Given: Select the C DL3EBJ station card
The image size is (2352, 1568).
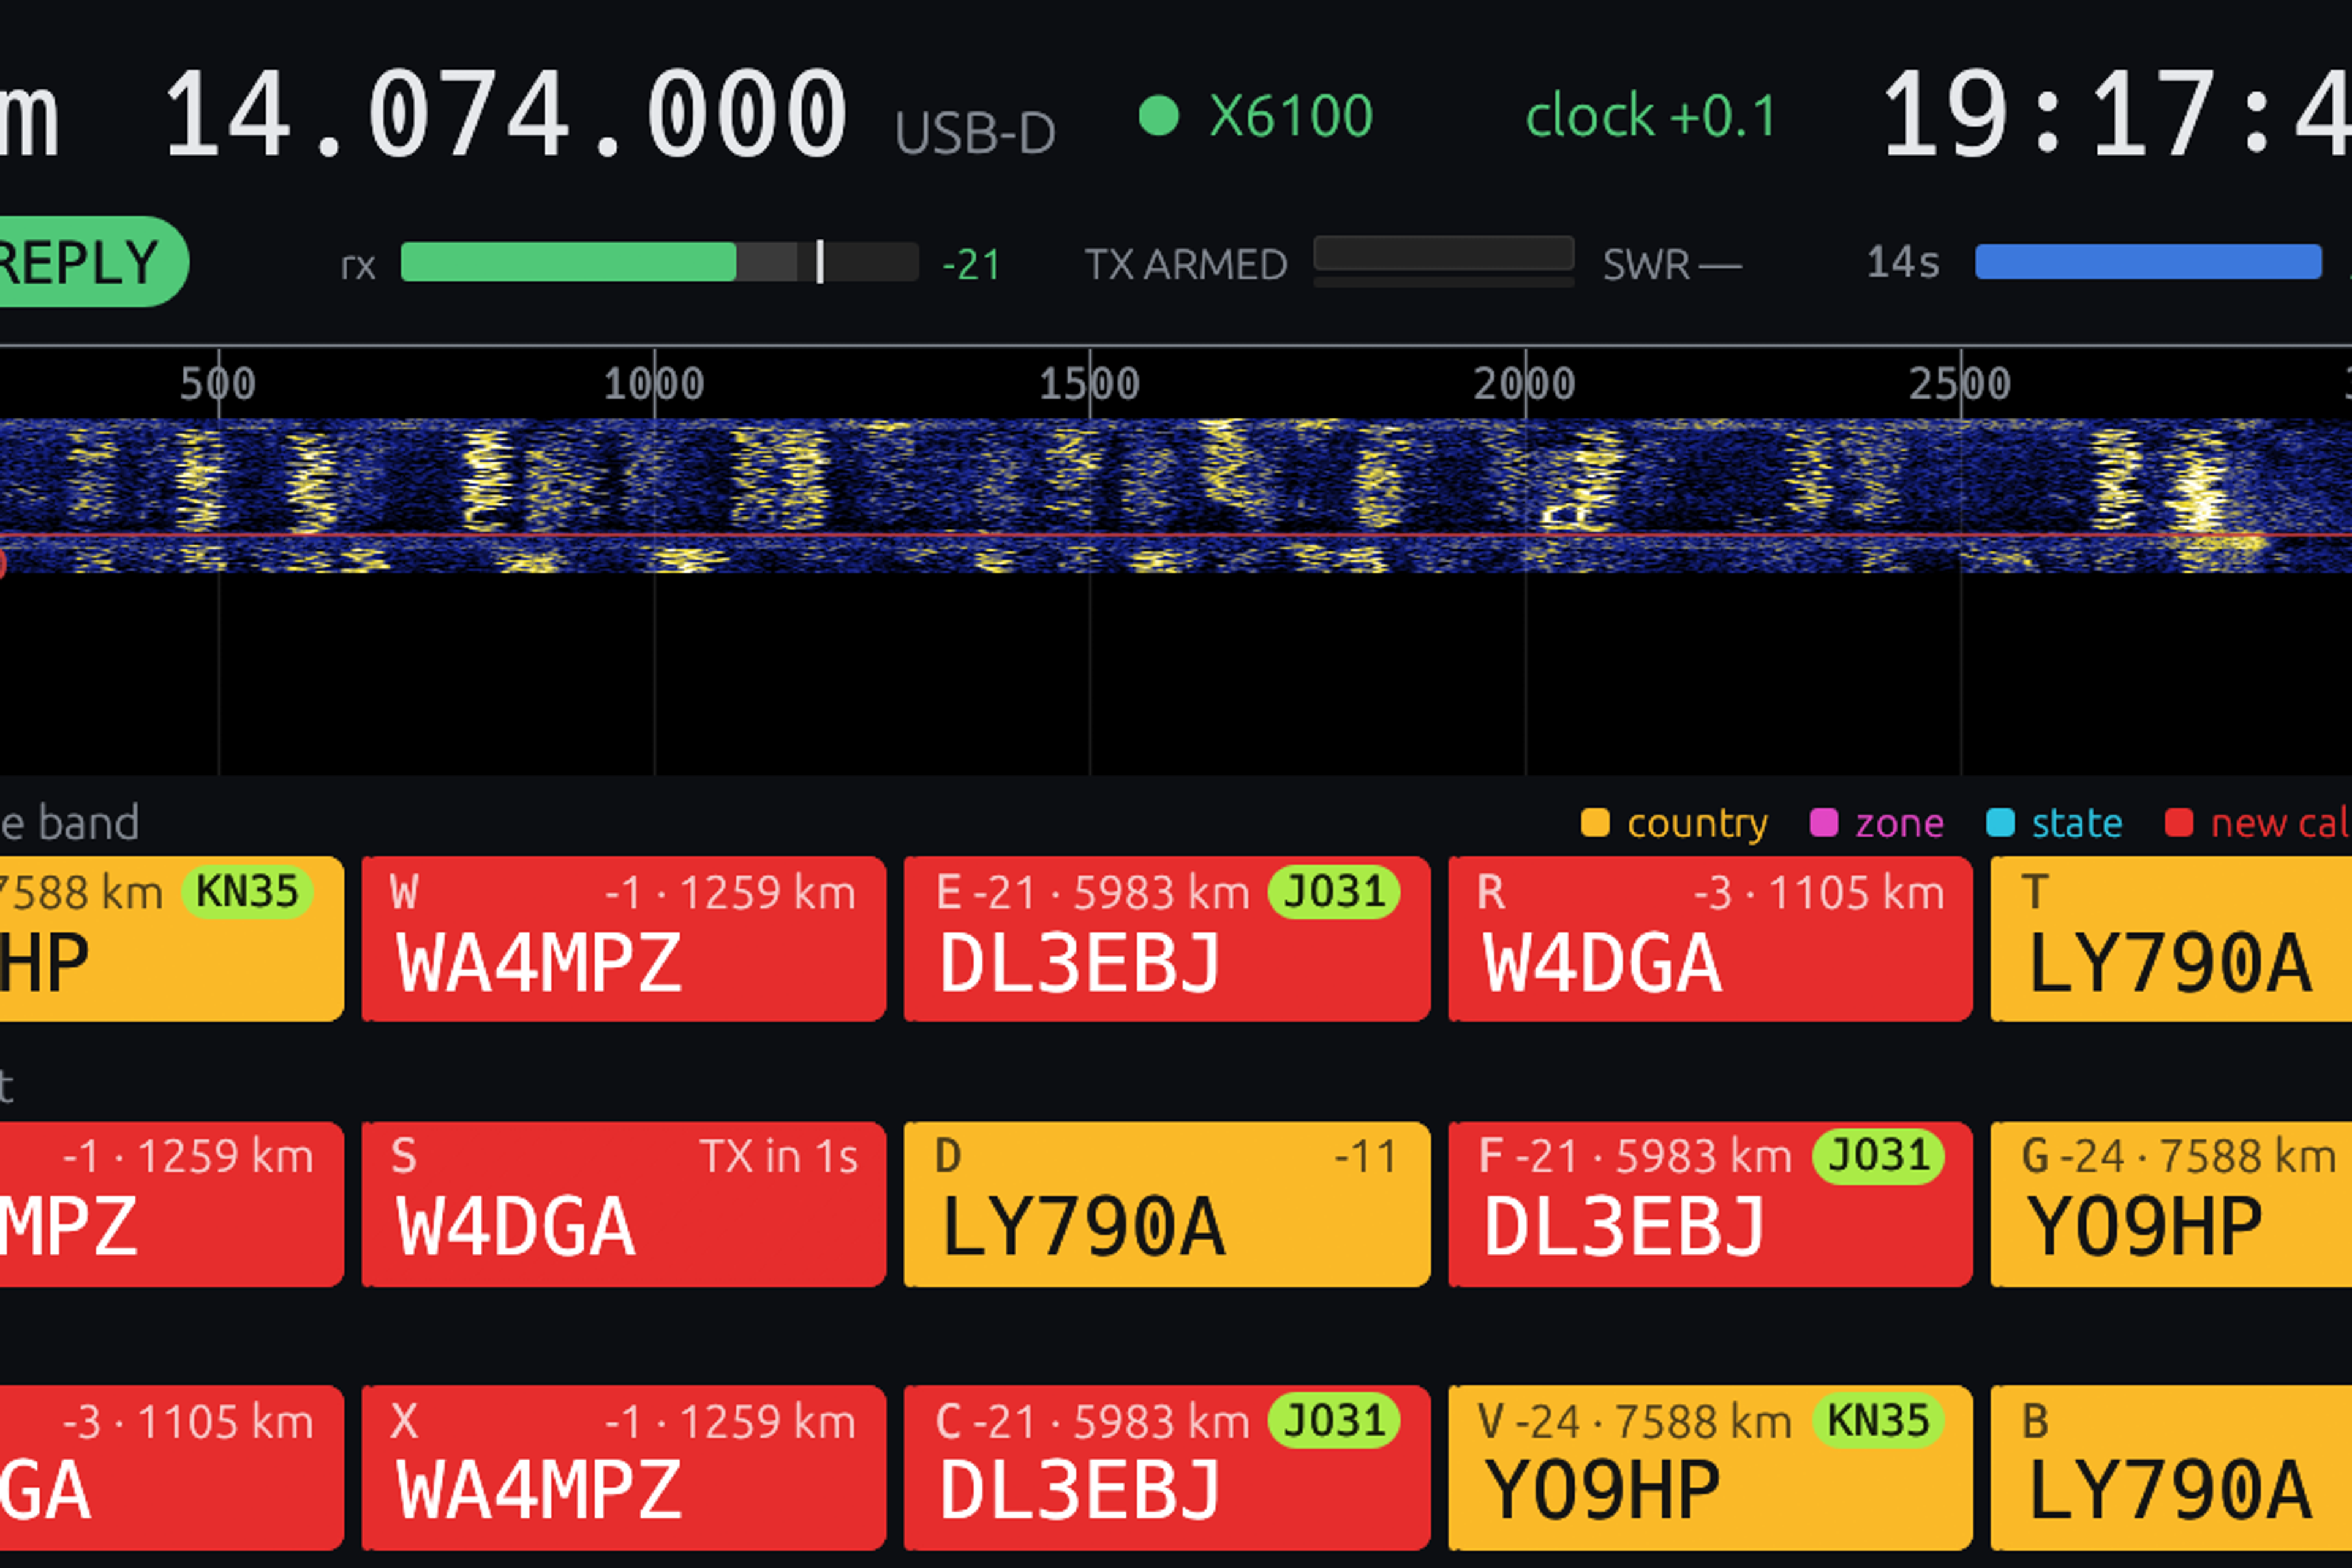Looking at the screenshot, I should click(1167, 1468).
